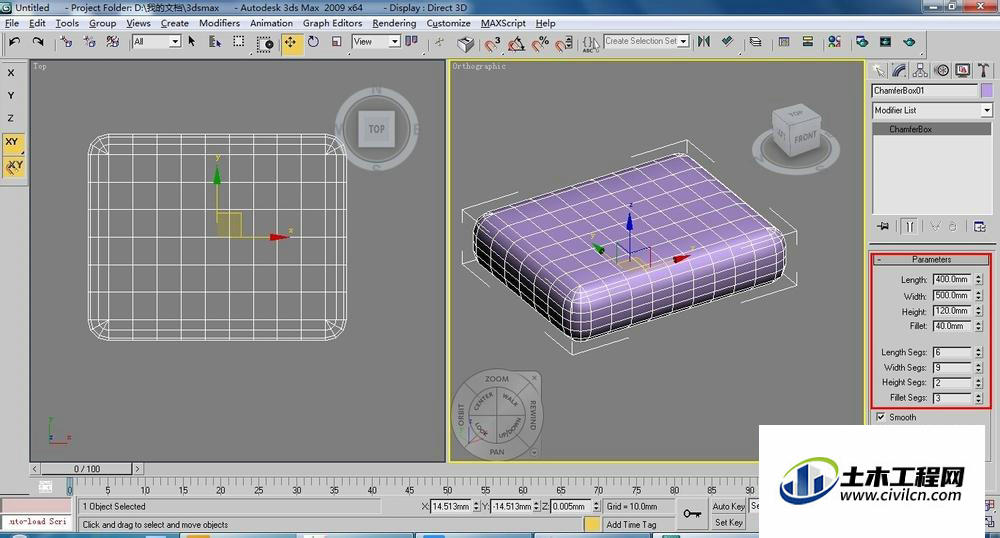
Task: Click the Use Pivot Point Center icon
Action: 411,42
